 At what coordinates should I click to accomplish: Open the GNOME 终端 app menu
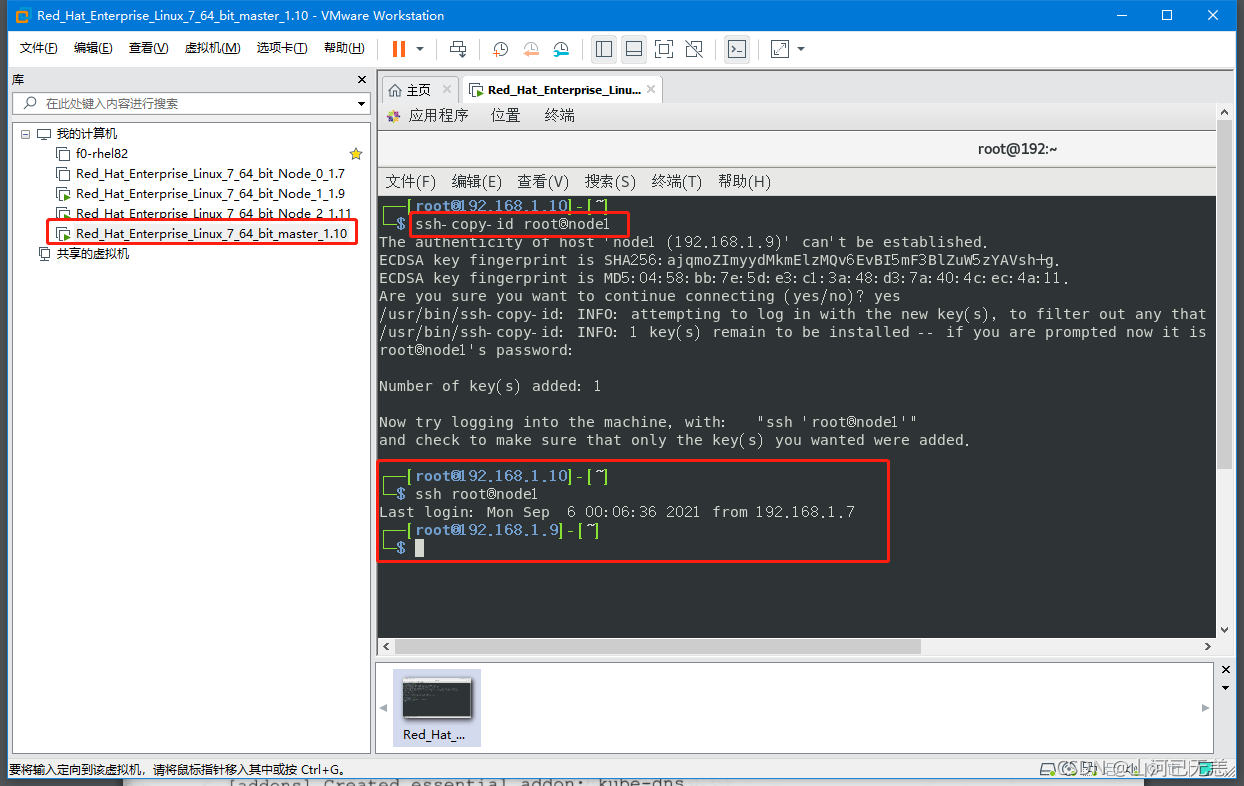pos(560,116)
